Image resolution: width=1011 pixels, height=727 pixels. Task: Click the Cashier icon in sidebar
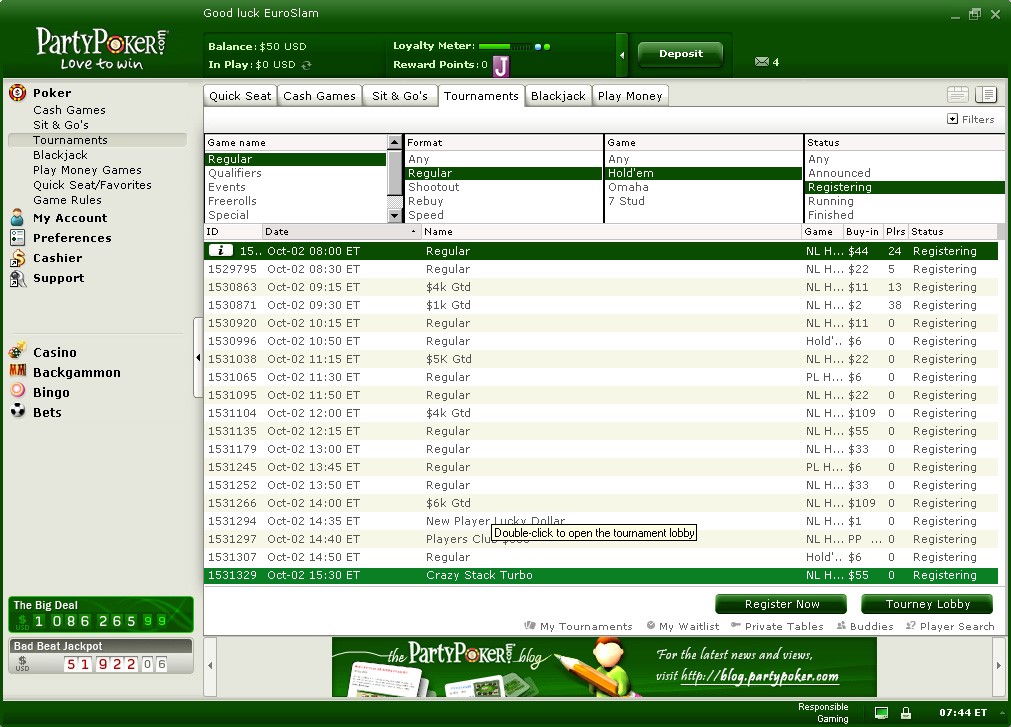coord(17,258)
